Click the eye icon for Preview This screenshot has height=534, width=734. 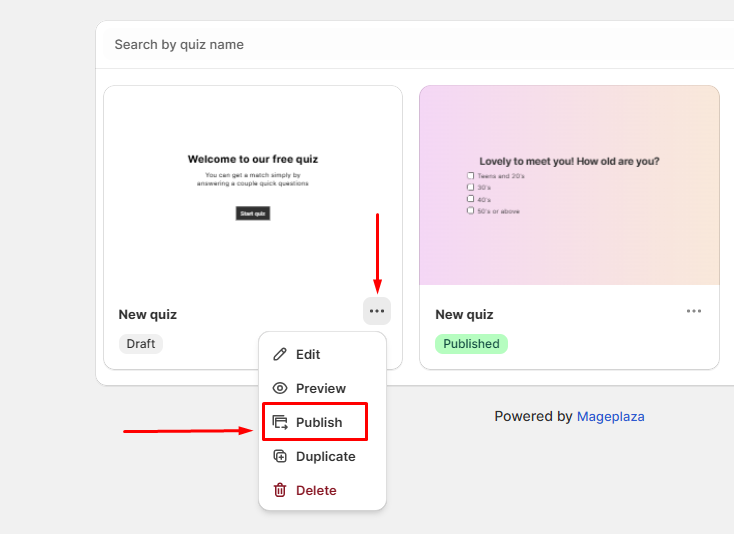tap(280, 389)
